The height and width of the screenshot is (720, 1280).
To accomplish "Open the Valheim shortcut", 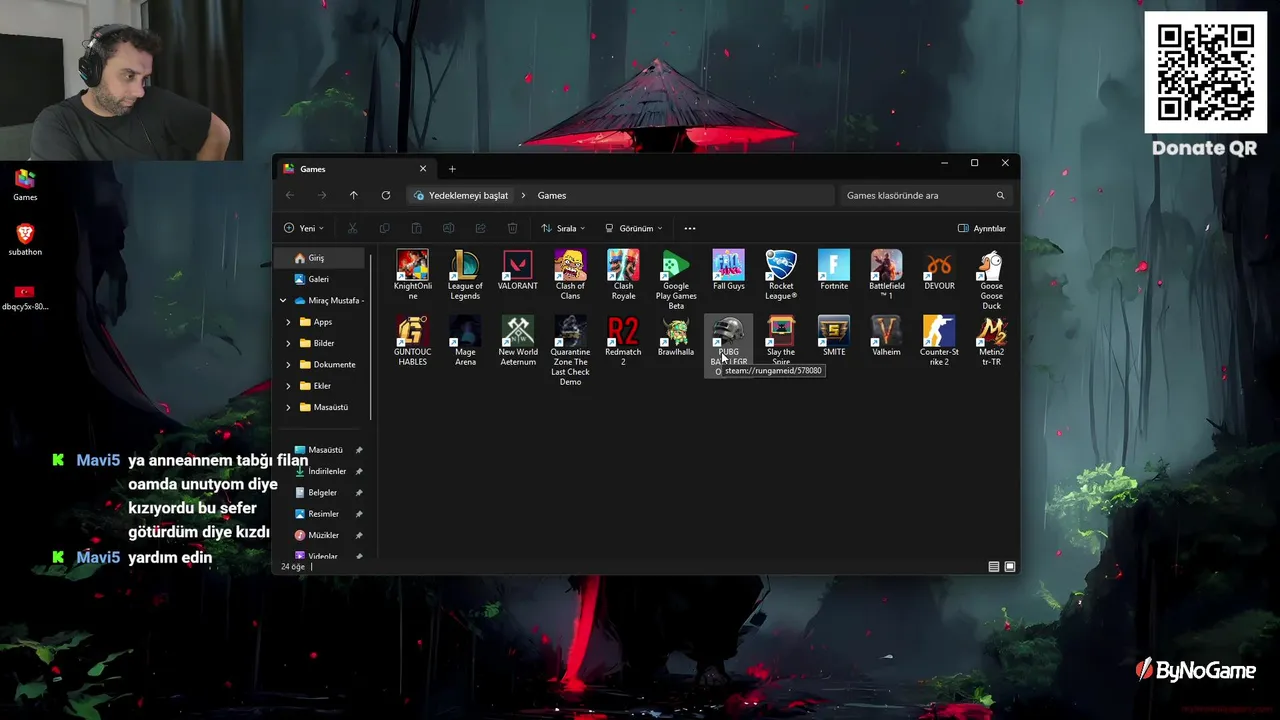I will click(x=886, y=336).
